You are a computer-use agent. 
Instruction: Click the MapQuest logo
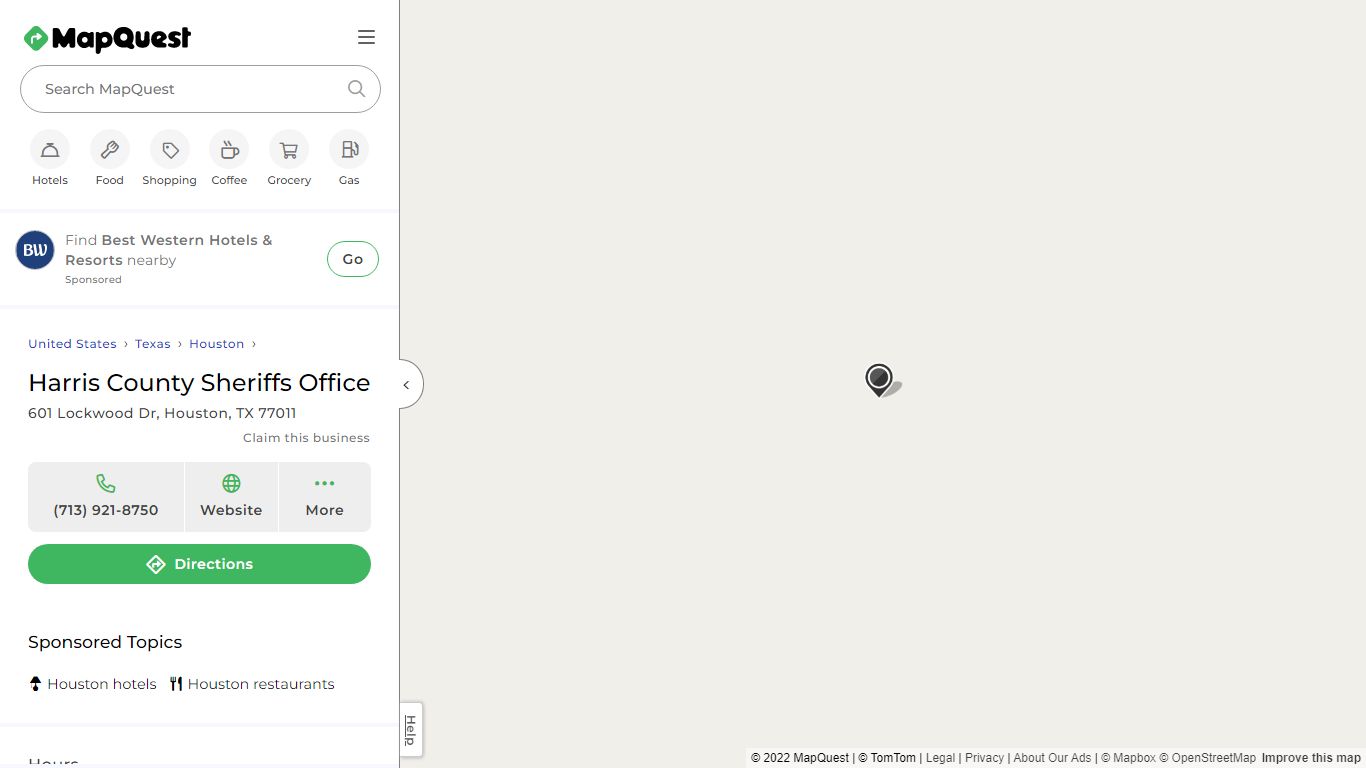tap(107, 38)
